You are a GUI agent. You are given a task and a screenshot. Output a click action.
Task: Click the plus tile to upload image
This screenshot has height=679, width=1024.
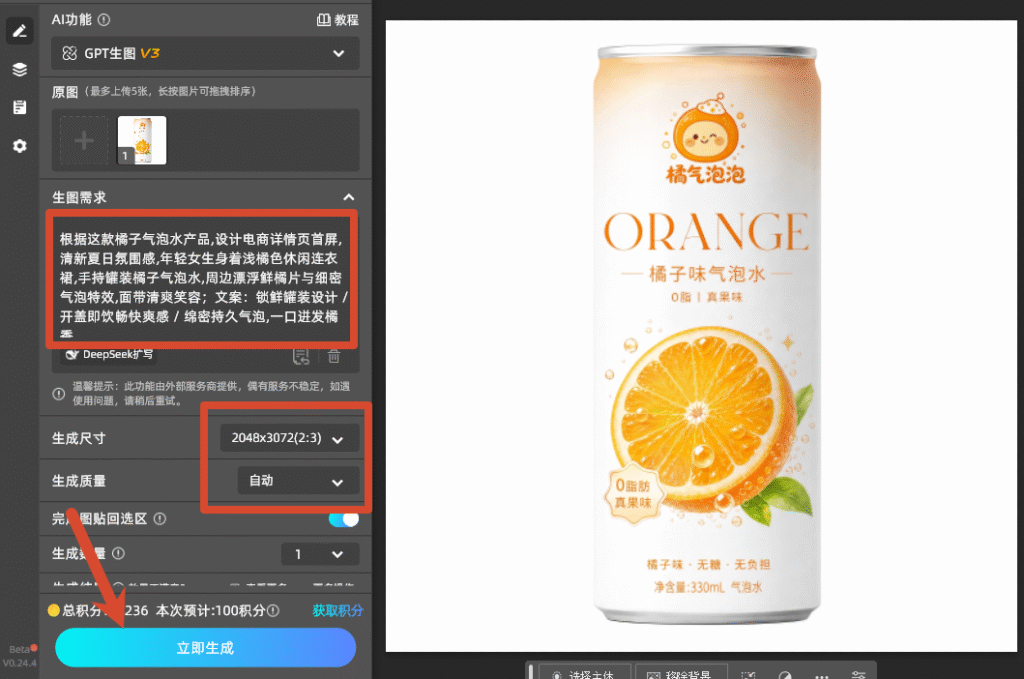(x=84, y=140)
